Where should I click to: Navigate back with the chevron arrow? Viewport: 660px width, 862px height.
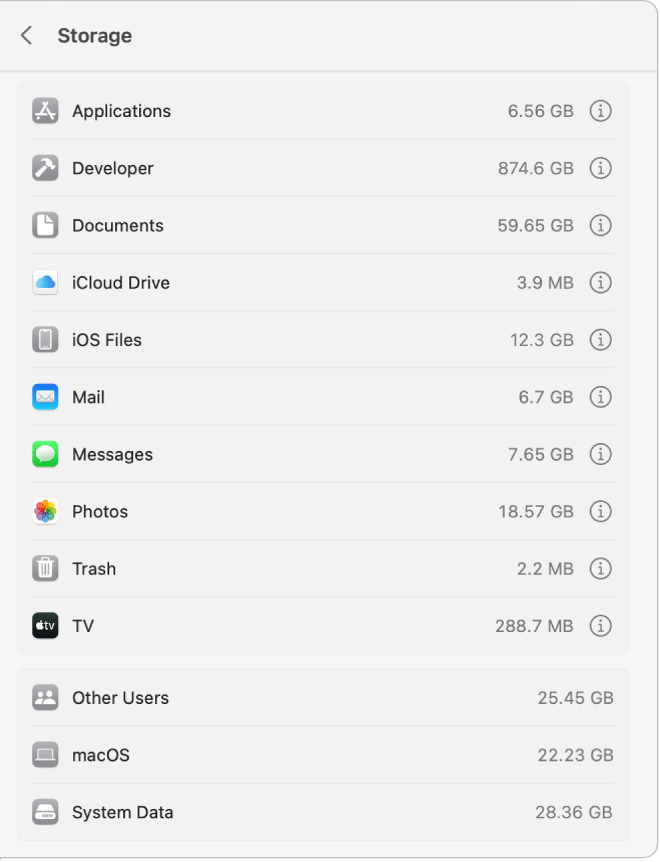point(26,35)
